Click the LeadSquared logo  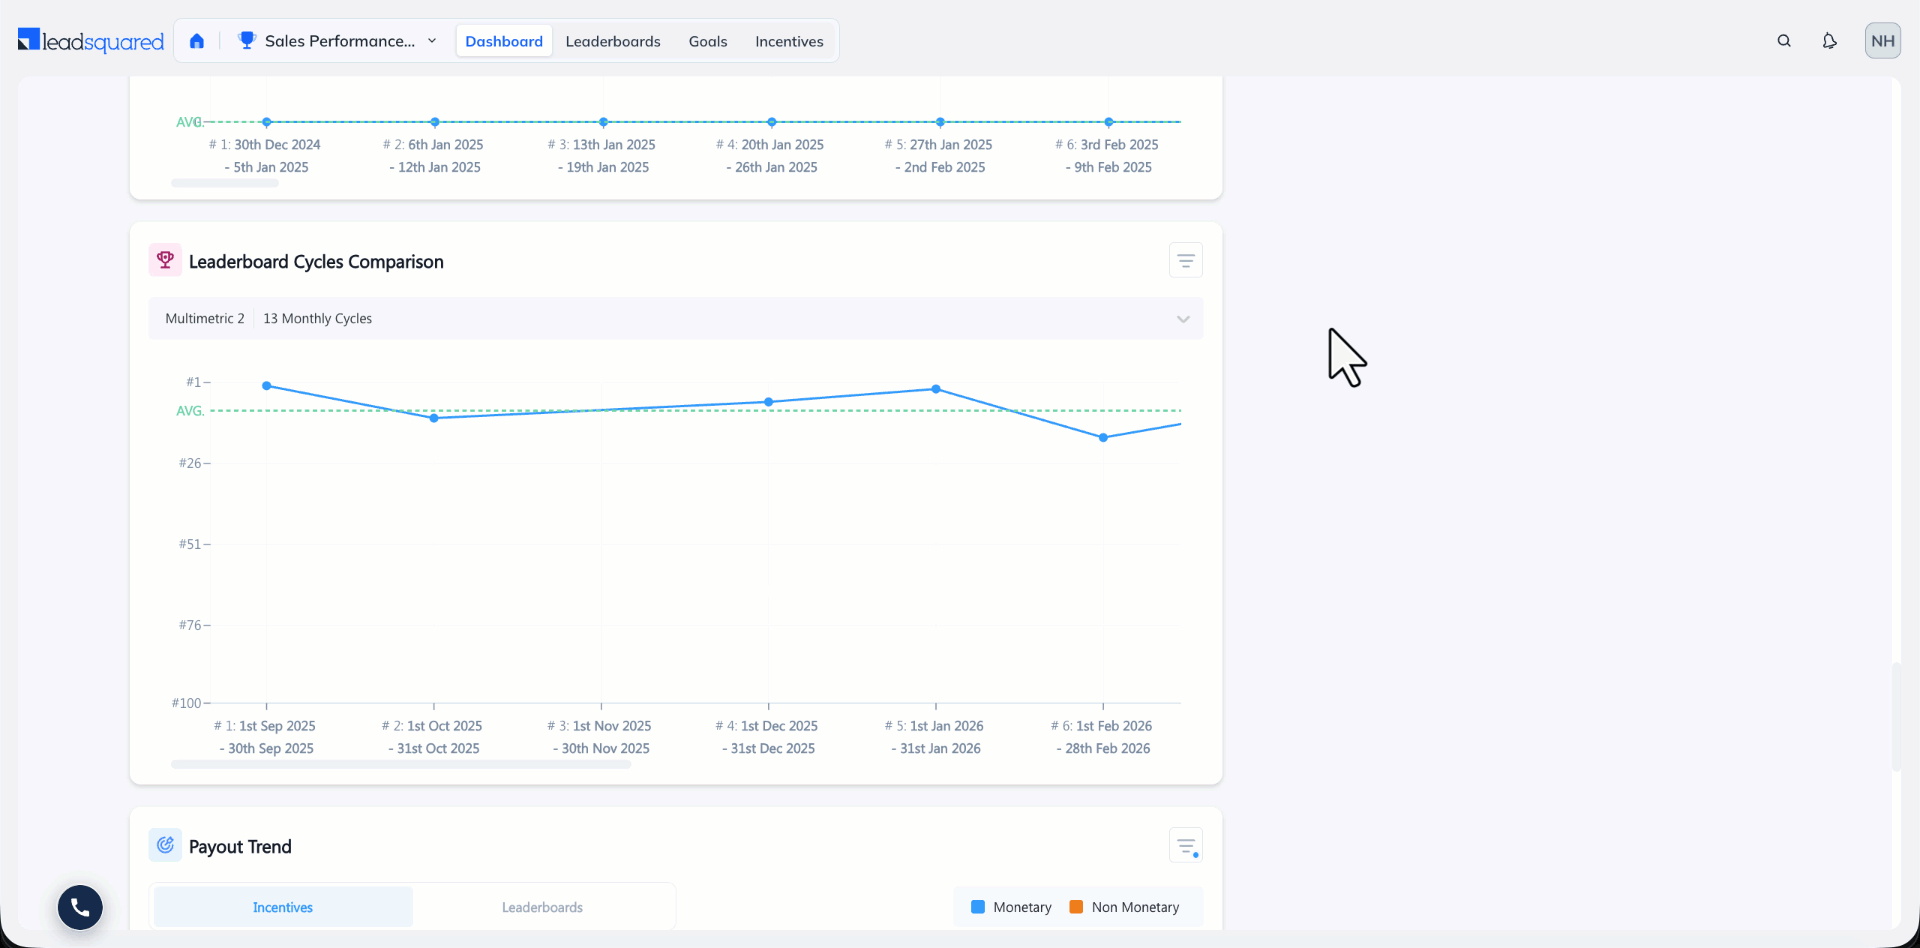[x=91, y=41]
